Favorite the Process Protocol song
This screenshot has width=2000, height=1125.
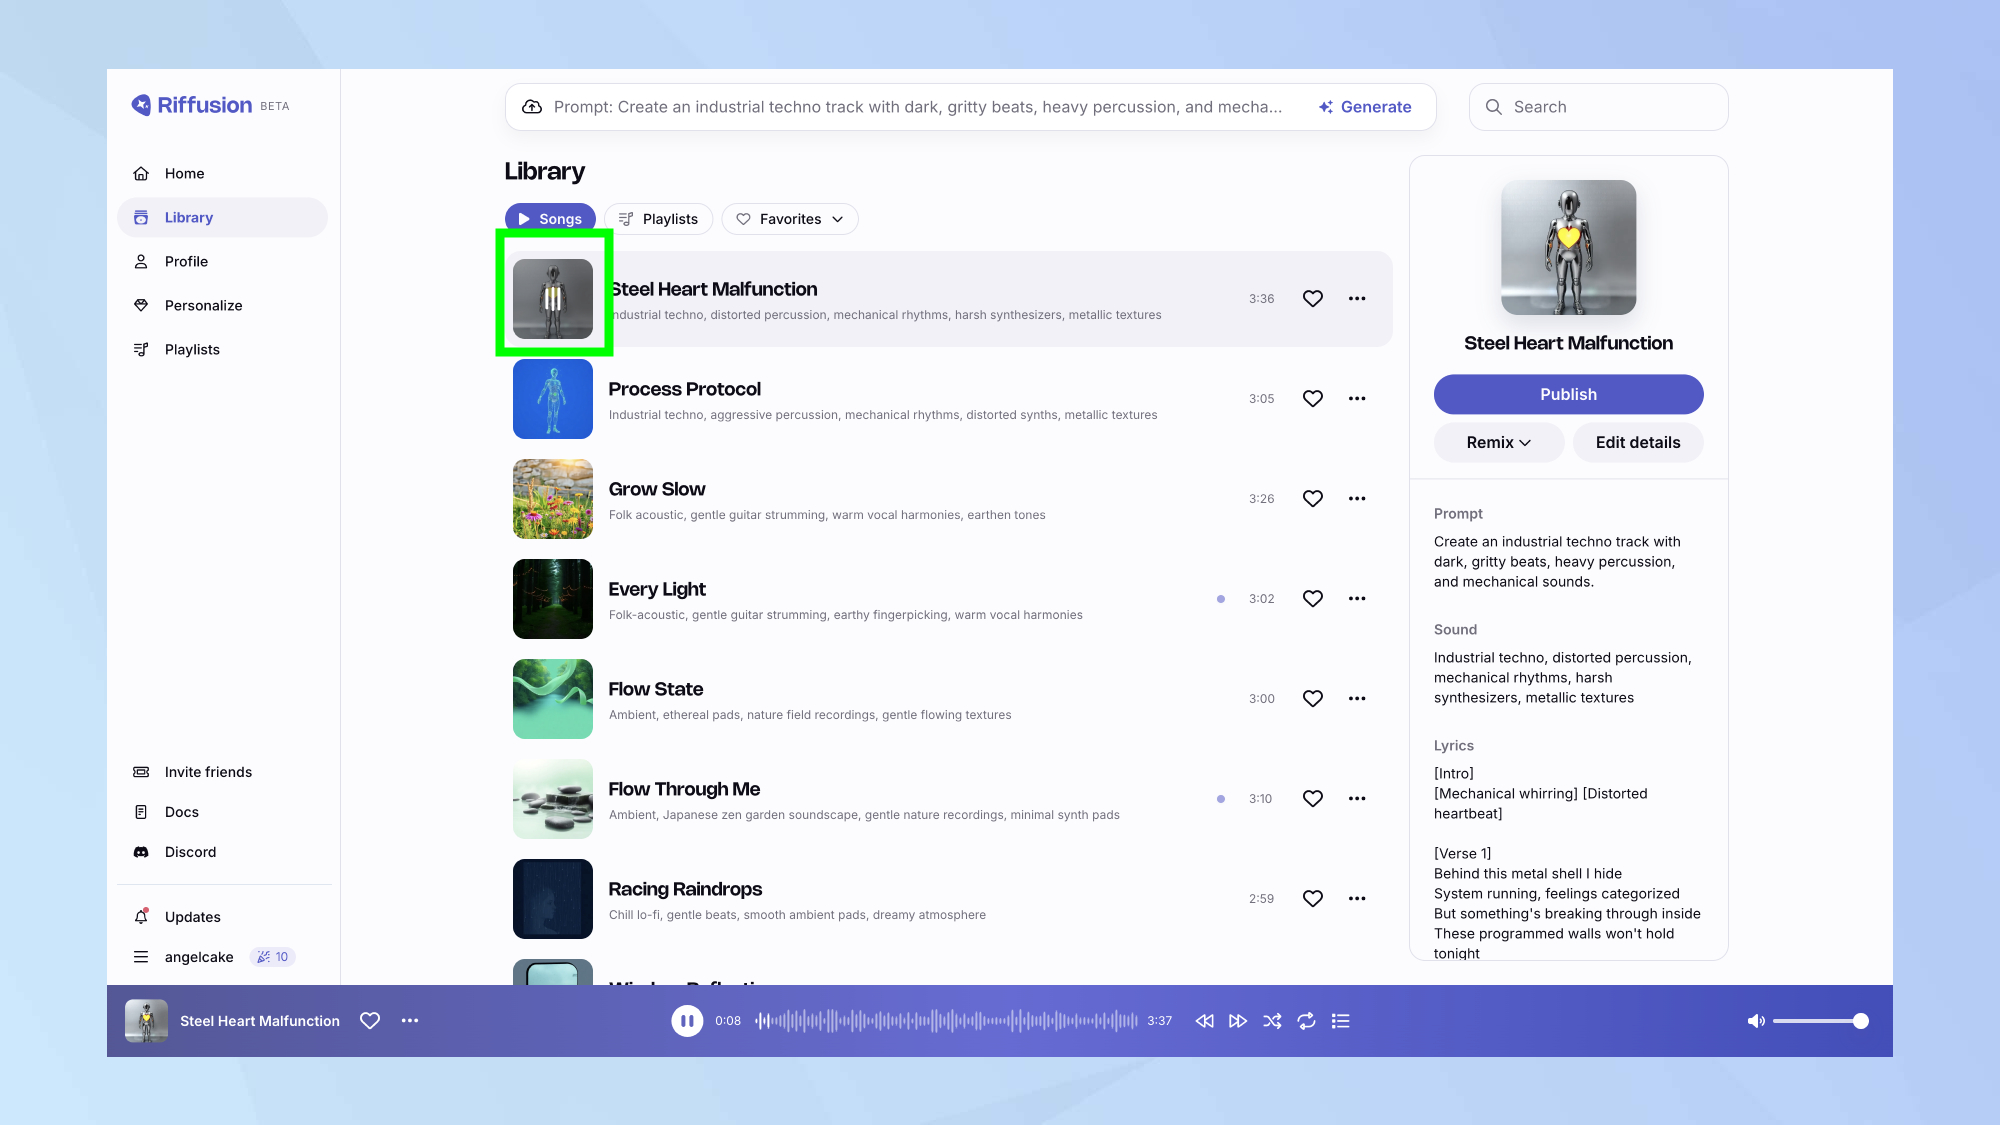point(1313,399)
